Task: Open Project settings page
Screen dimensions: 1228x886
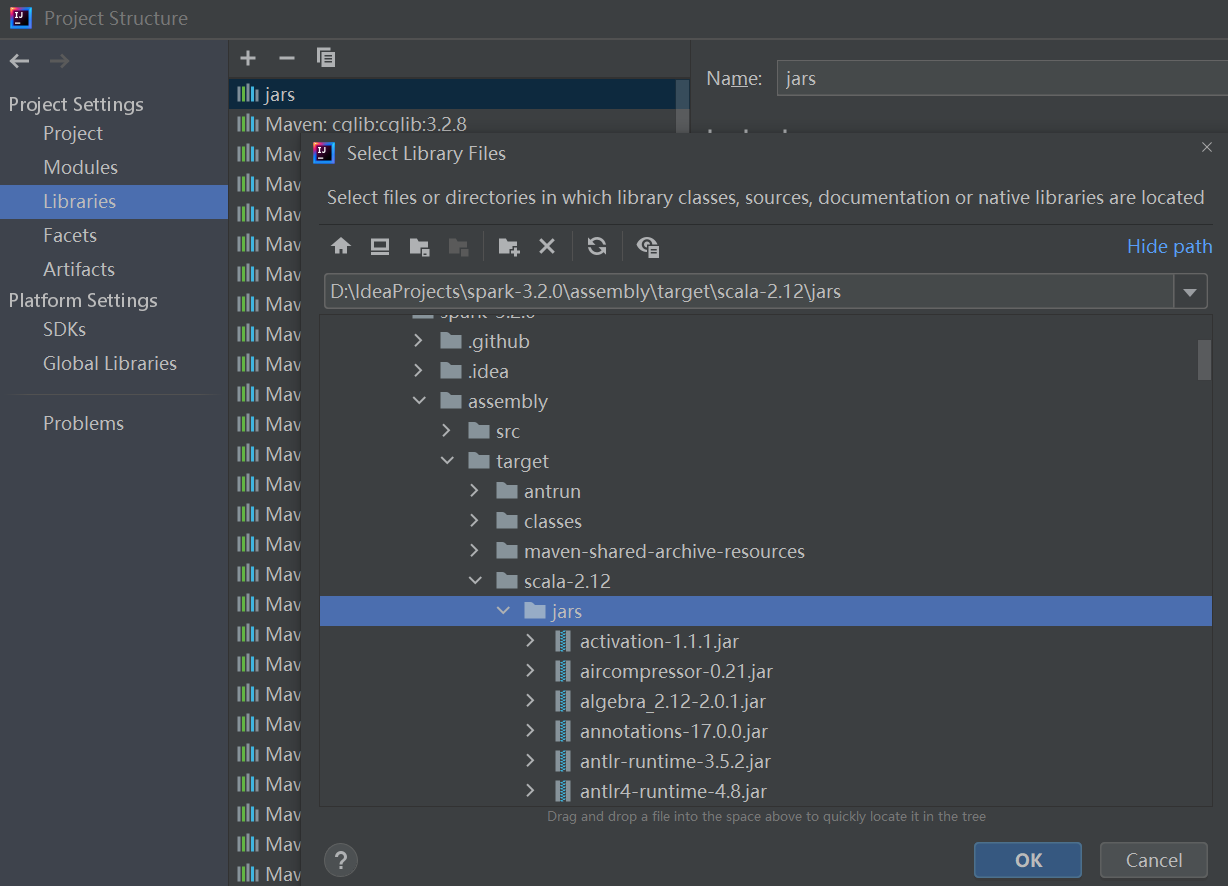Action: pos(73,133)
